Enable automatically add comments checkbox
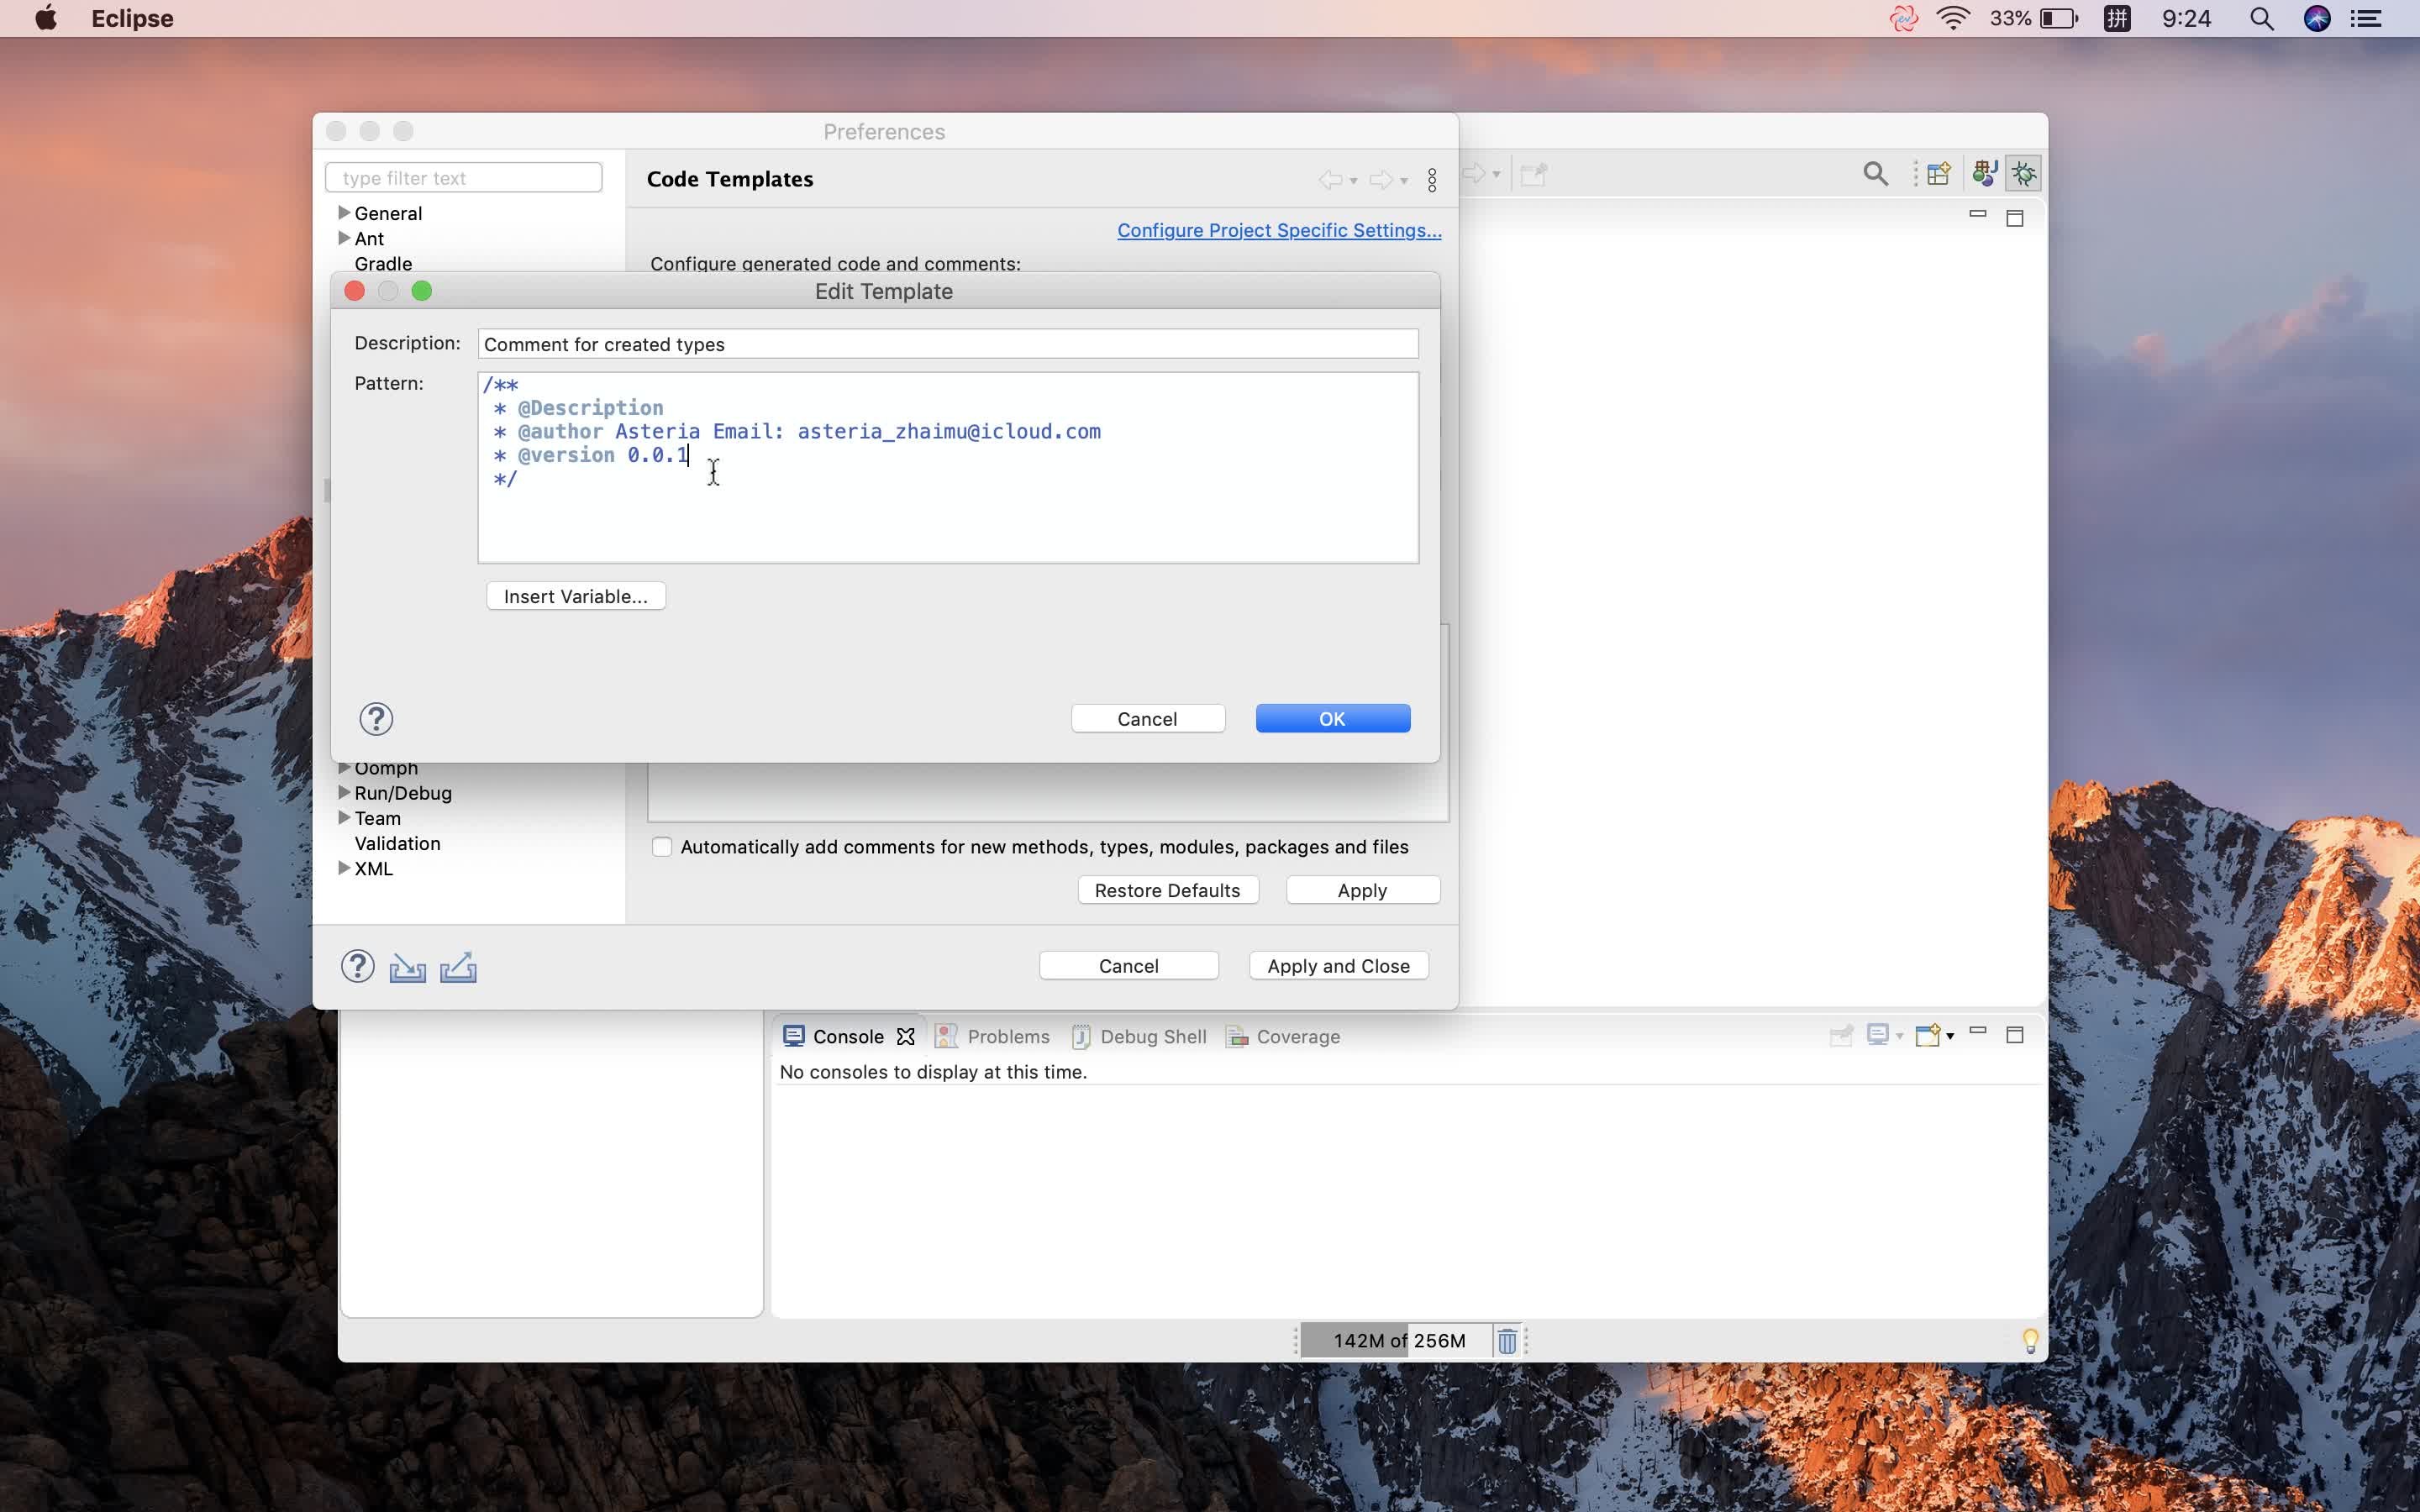 tap(662, 847)
